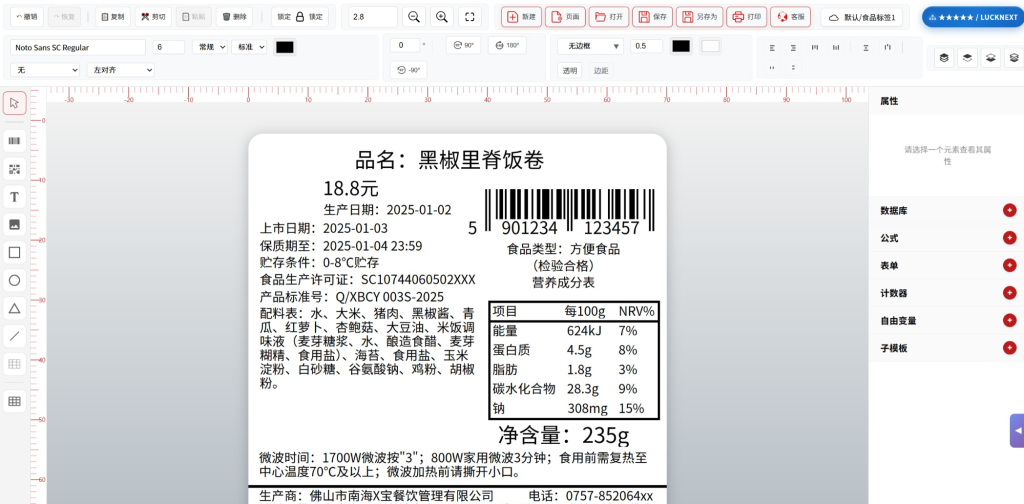The height and width of the screenshot is (504, 1024).
Task: Select the image insert tool
Action: click(x=14, y=225)
